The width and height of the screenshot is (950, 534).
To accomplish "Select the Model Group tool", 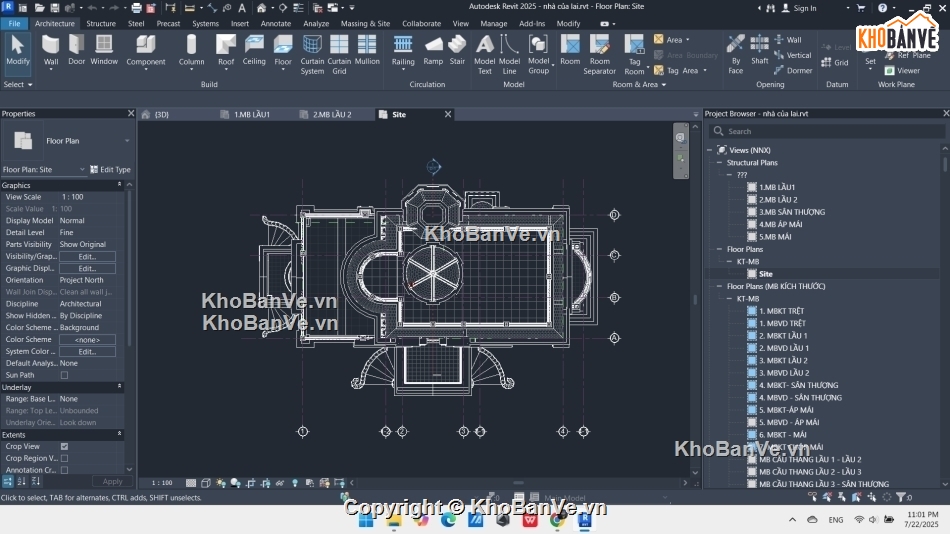I will [x=539, y=55].
